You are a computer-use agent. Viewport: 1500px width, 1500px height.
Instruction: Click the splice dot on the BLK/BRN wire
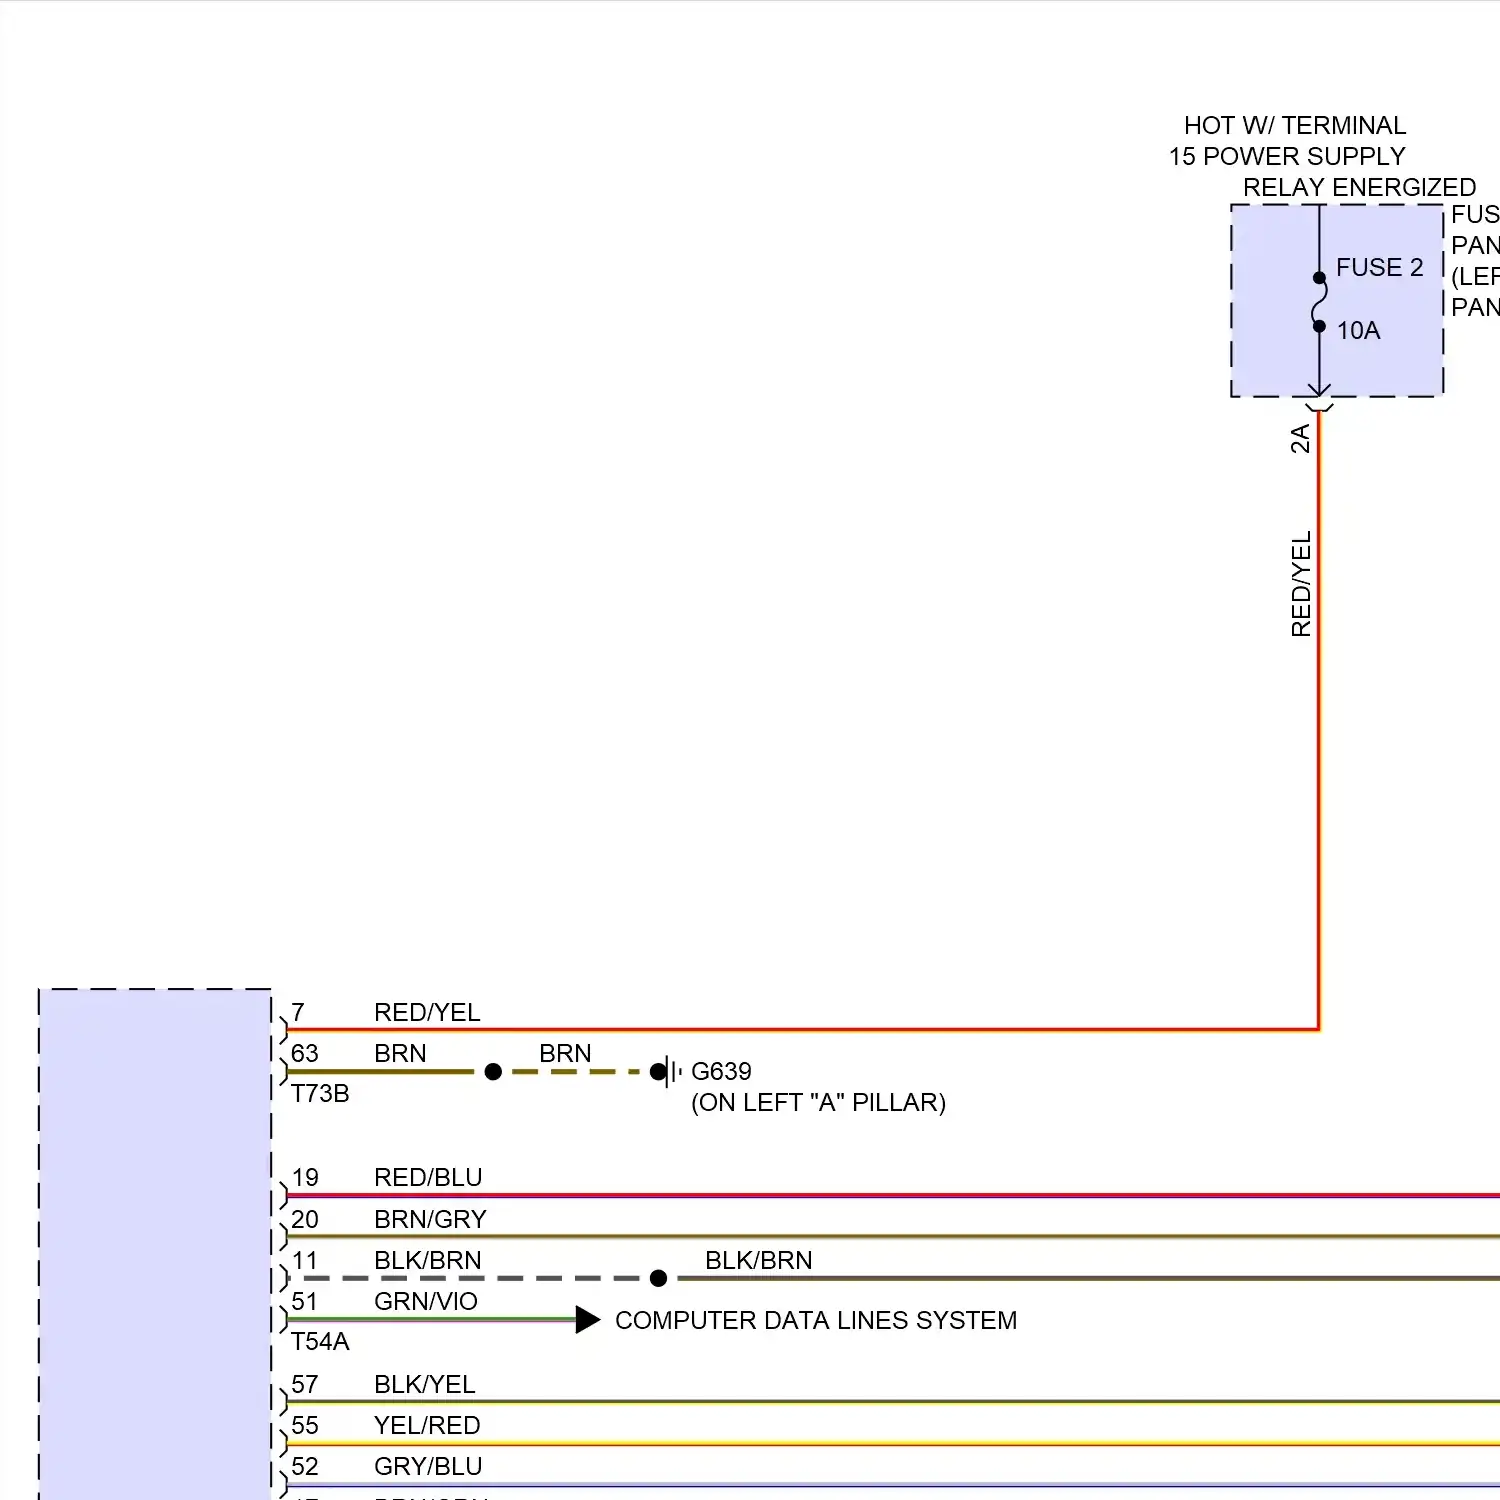click(x=658, y=1279)
